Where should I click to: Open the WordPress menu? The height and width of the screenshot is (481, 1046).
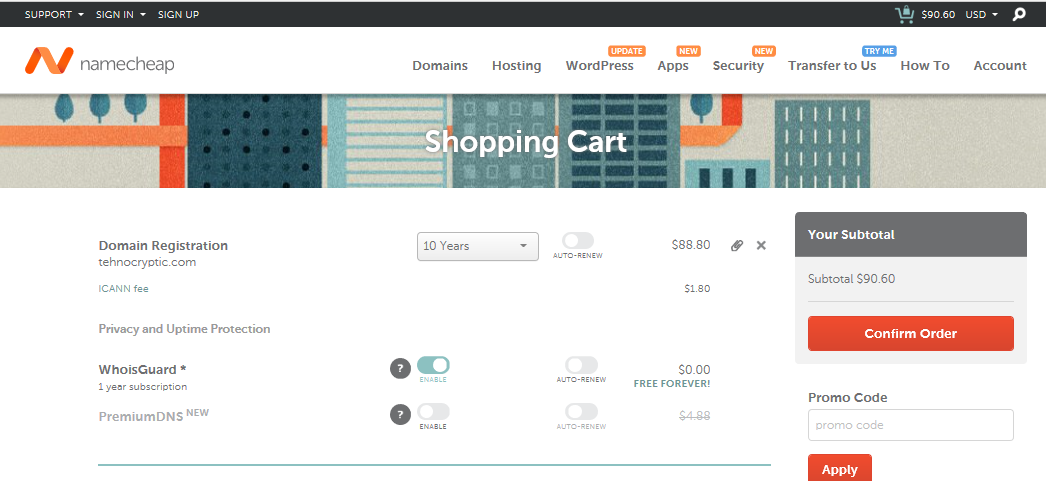pyautogui.click(x=600, y=65)
